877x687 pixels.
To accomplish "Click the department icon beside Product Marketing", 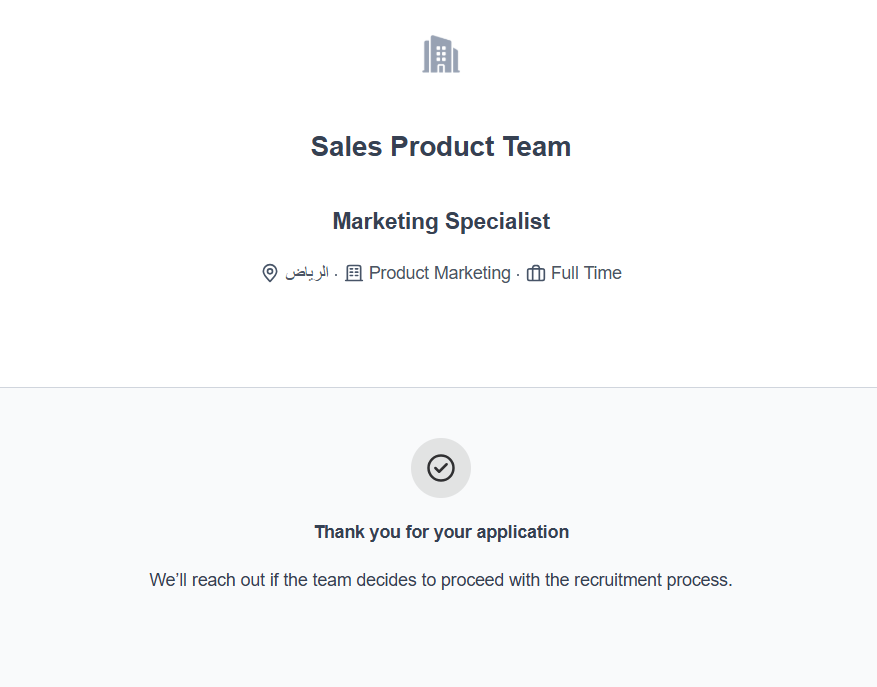I will coord(354,273).
